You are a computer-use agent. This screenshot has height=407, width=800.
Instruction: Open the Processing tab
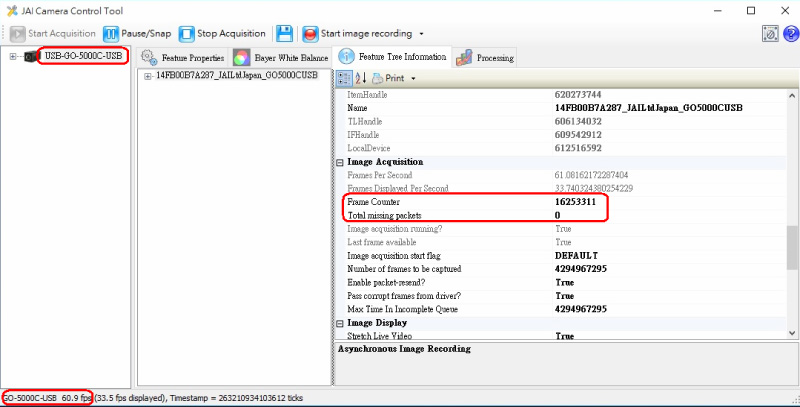tap(486, 57)
